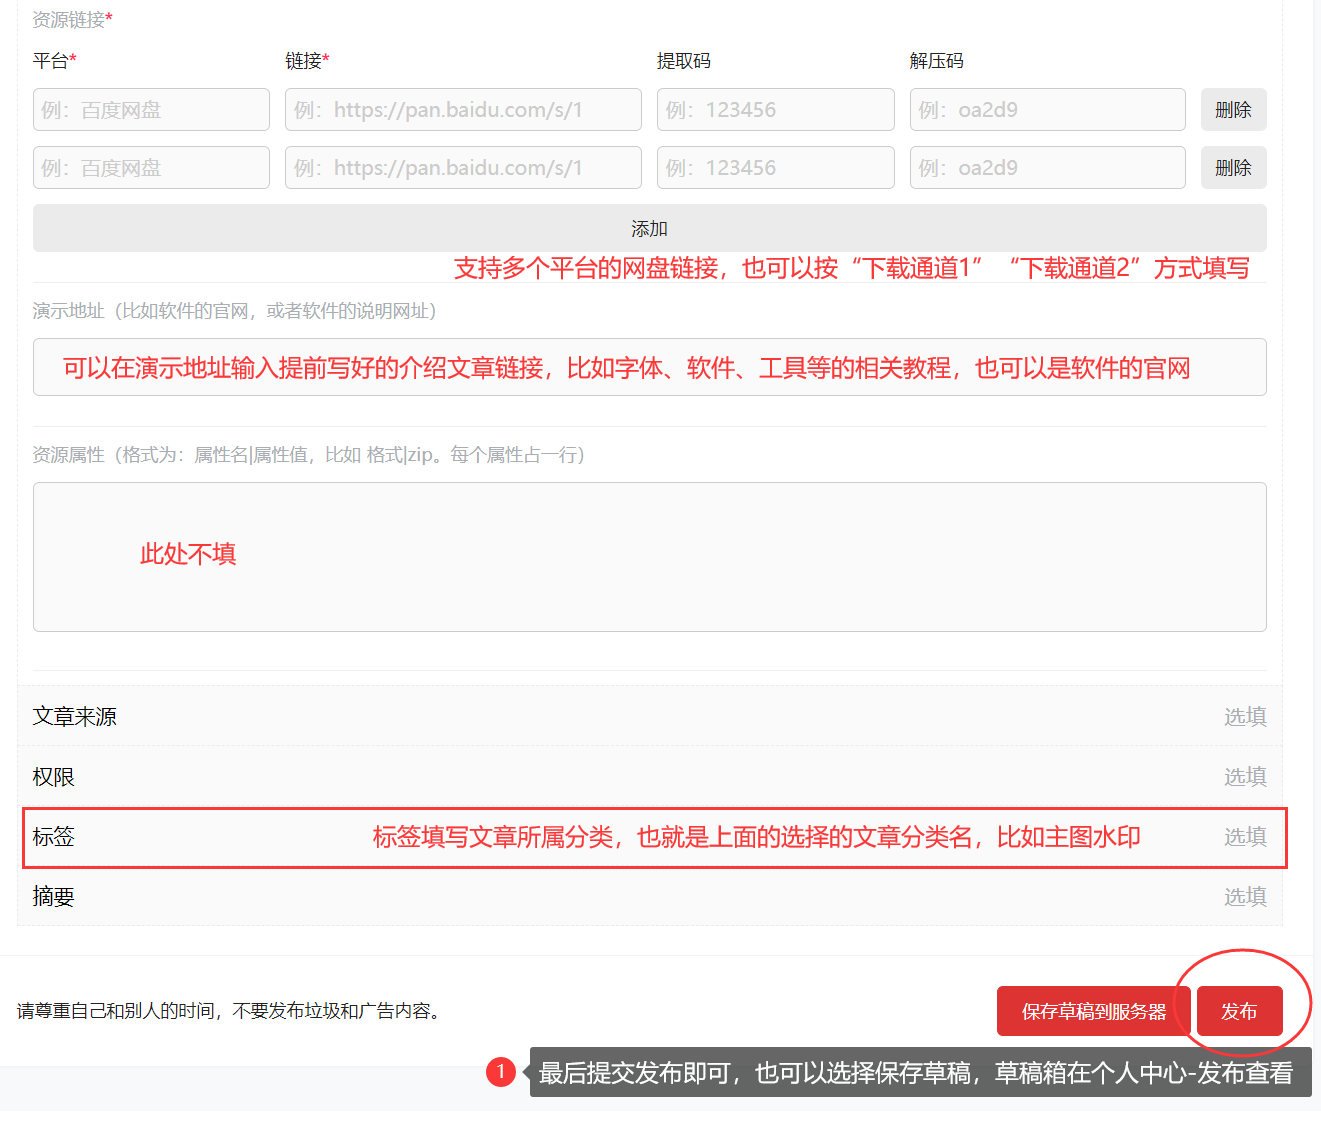1321x1127 pixels.
Task: Delete the first resource link row
Action: pyautogui.click(x=1233, y=109)
